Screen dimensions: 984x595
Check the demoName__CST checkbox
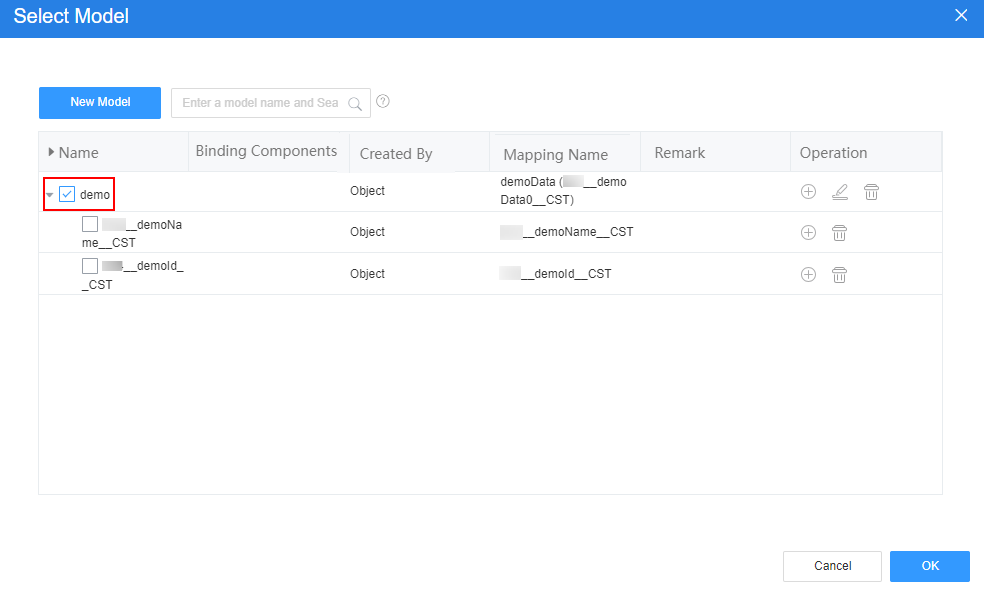click(90, 224)
